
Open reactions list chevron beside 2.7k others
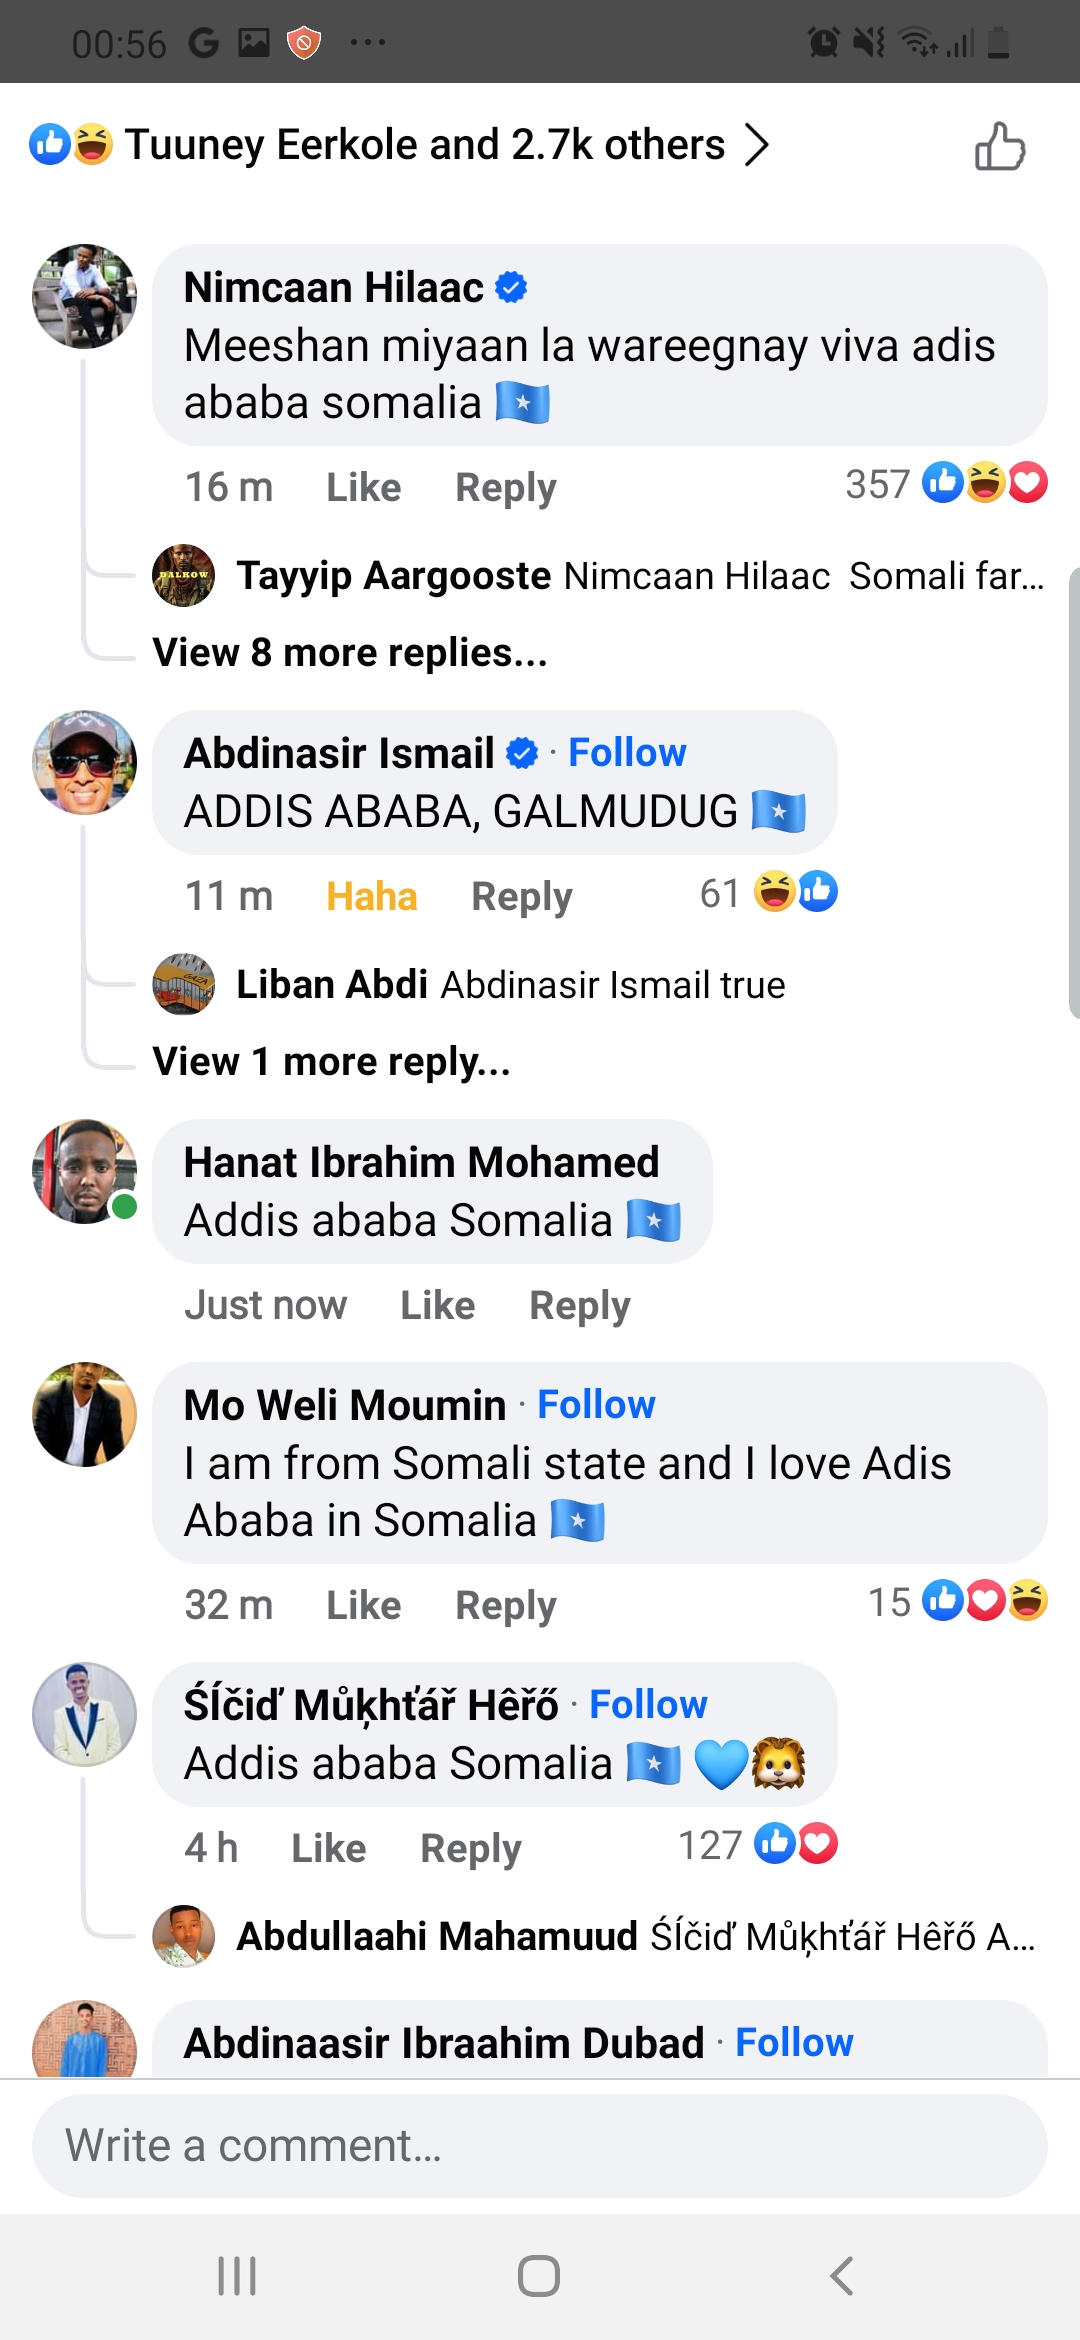757,145
